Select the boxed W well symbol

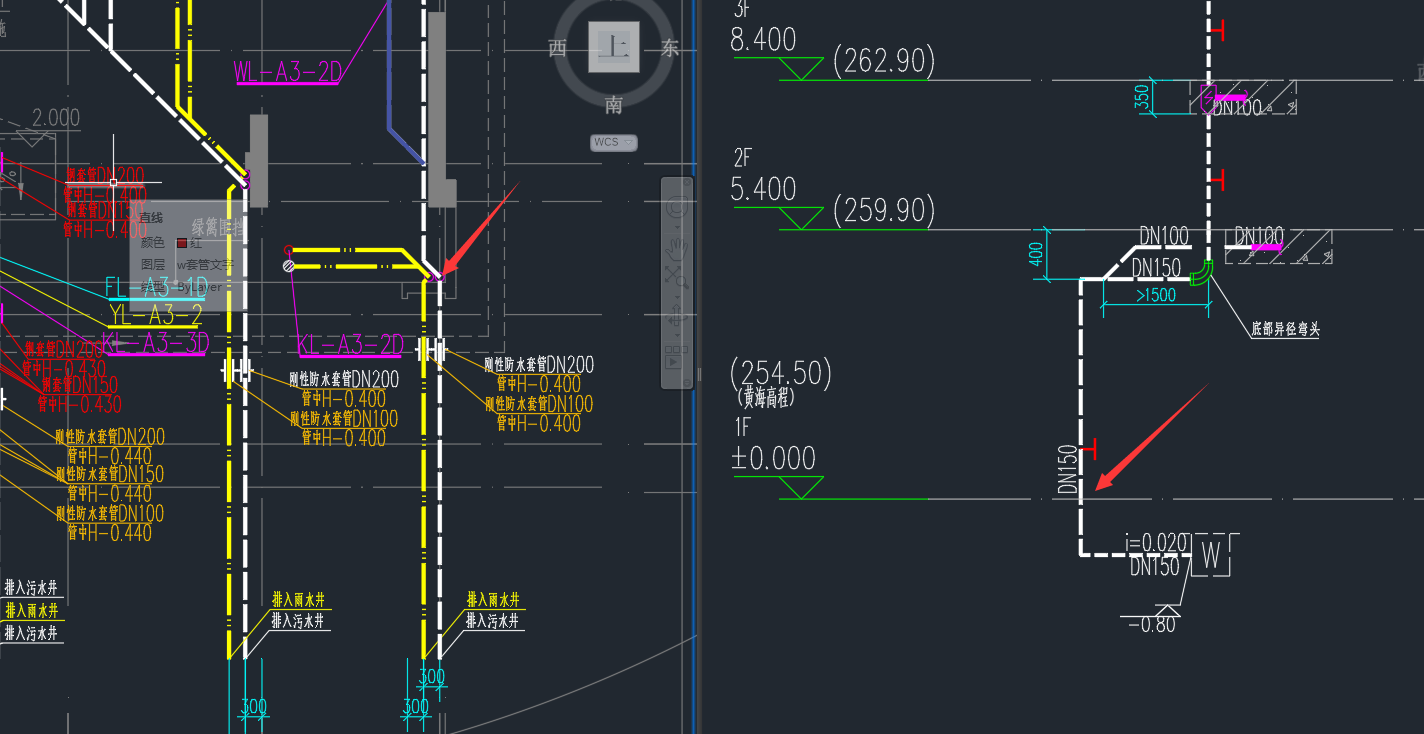click(1211, 556)
